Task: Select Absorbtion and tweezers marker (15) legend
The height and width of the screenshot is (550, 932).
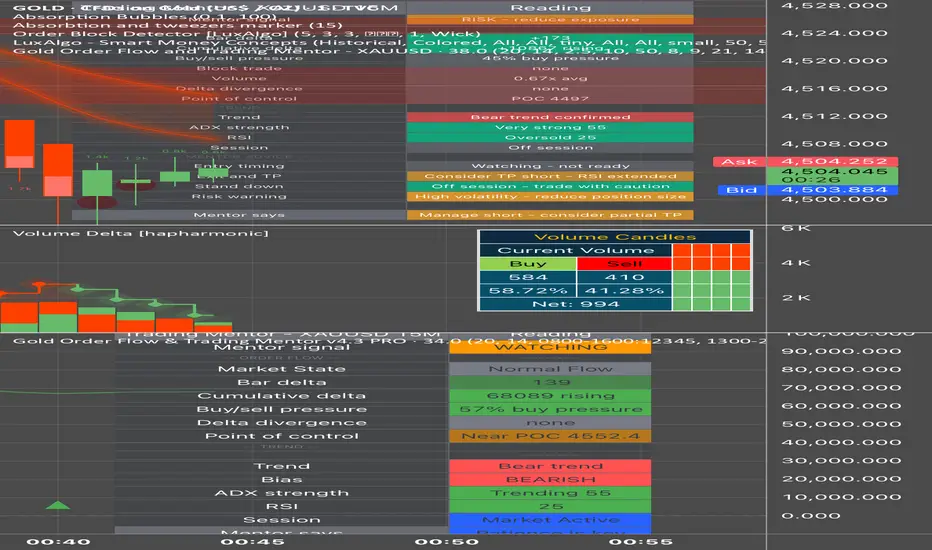Action: pos(177,26)
